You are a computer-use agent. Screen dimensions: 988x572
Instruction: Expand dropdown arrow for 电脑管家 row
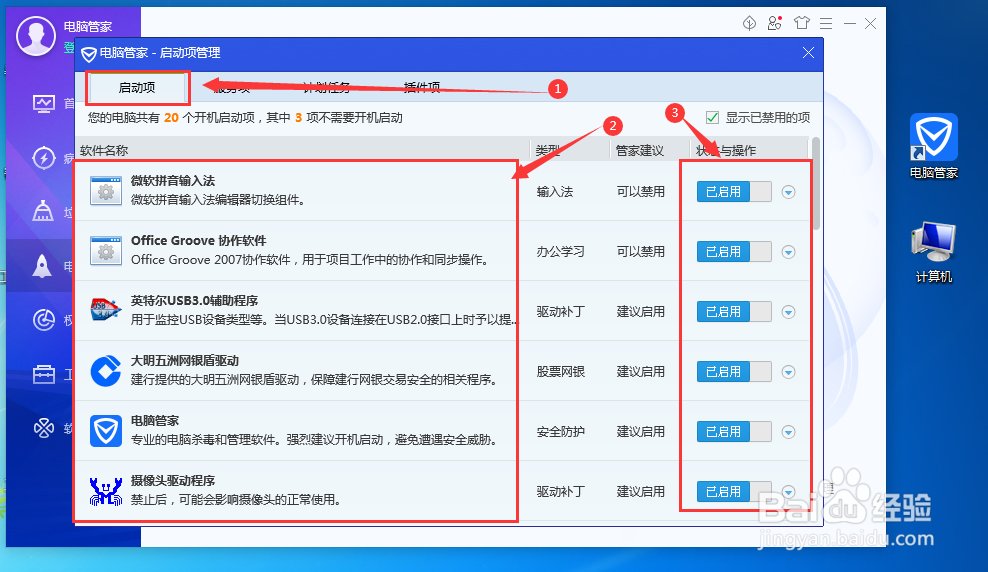point(788,432)
